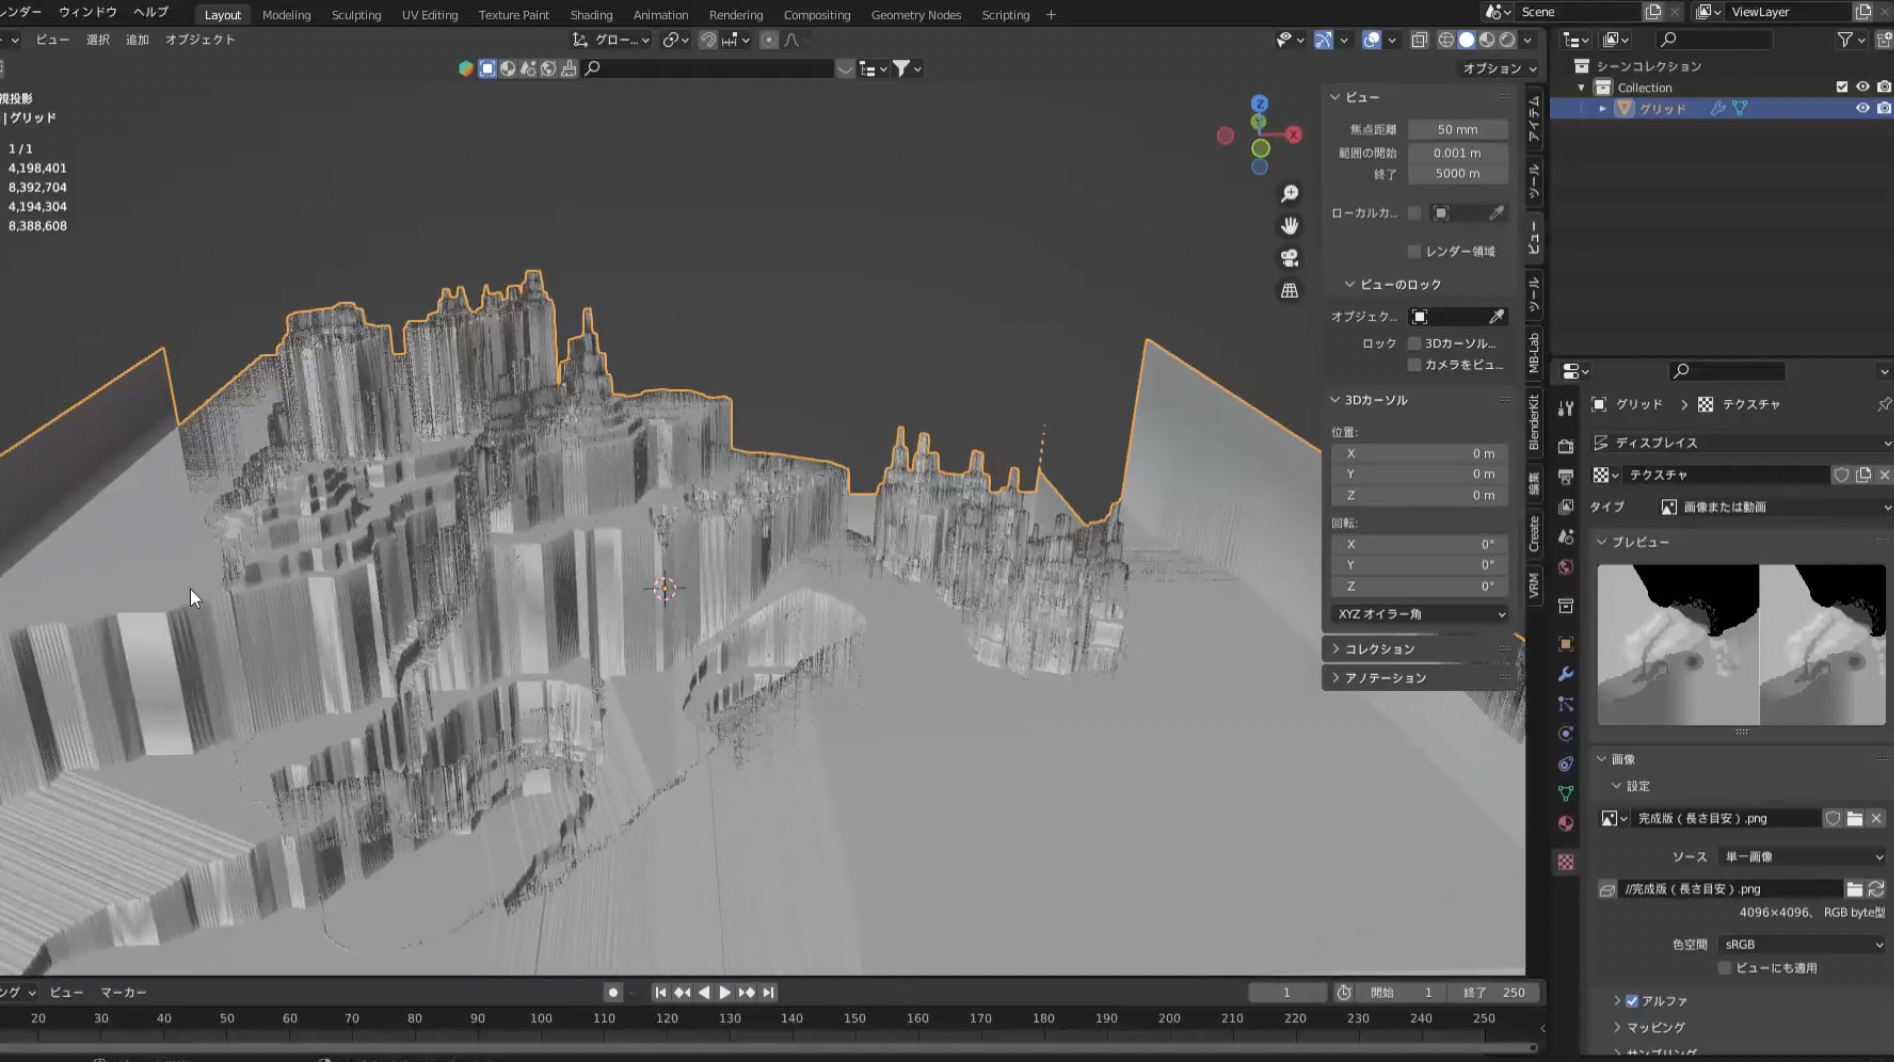Viewport: 1894px width, 1062px height.
Task: Click the 焦点距離 50 mm field
Action: pyautogui.click(x=1457, y=129)
